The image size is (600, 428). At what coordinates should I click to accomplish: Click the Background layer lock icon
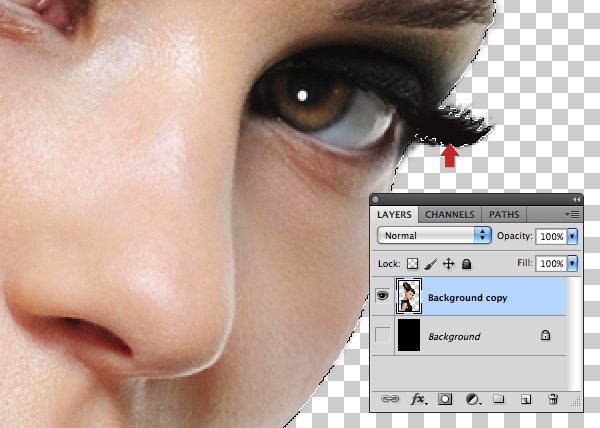pos(545,335)
